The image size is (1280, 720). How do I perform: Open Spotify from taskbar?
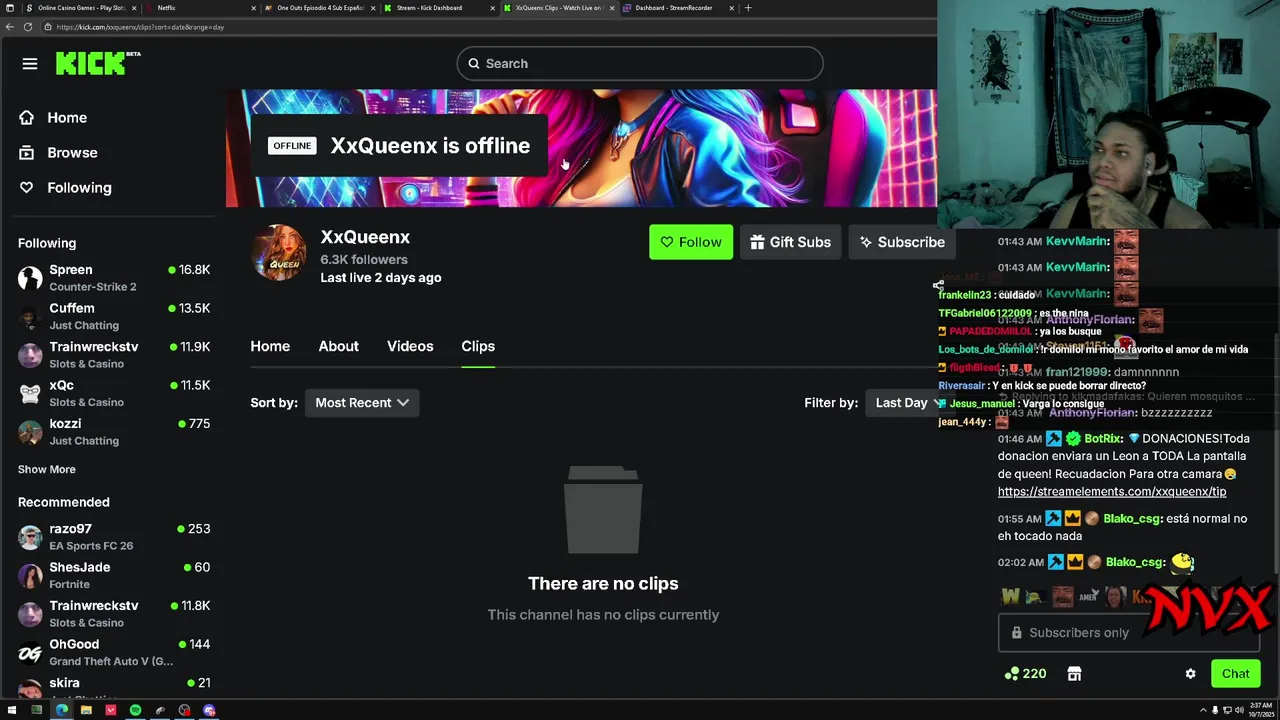click(135, 710)
